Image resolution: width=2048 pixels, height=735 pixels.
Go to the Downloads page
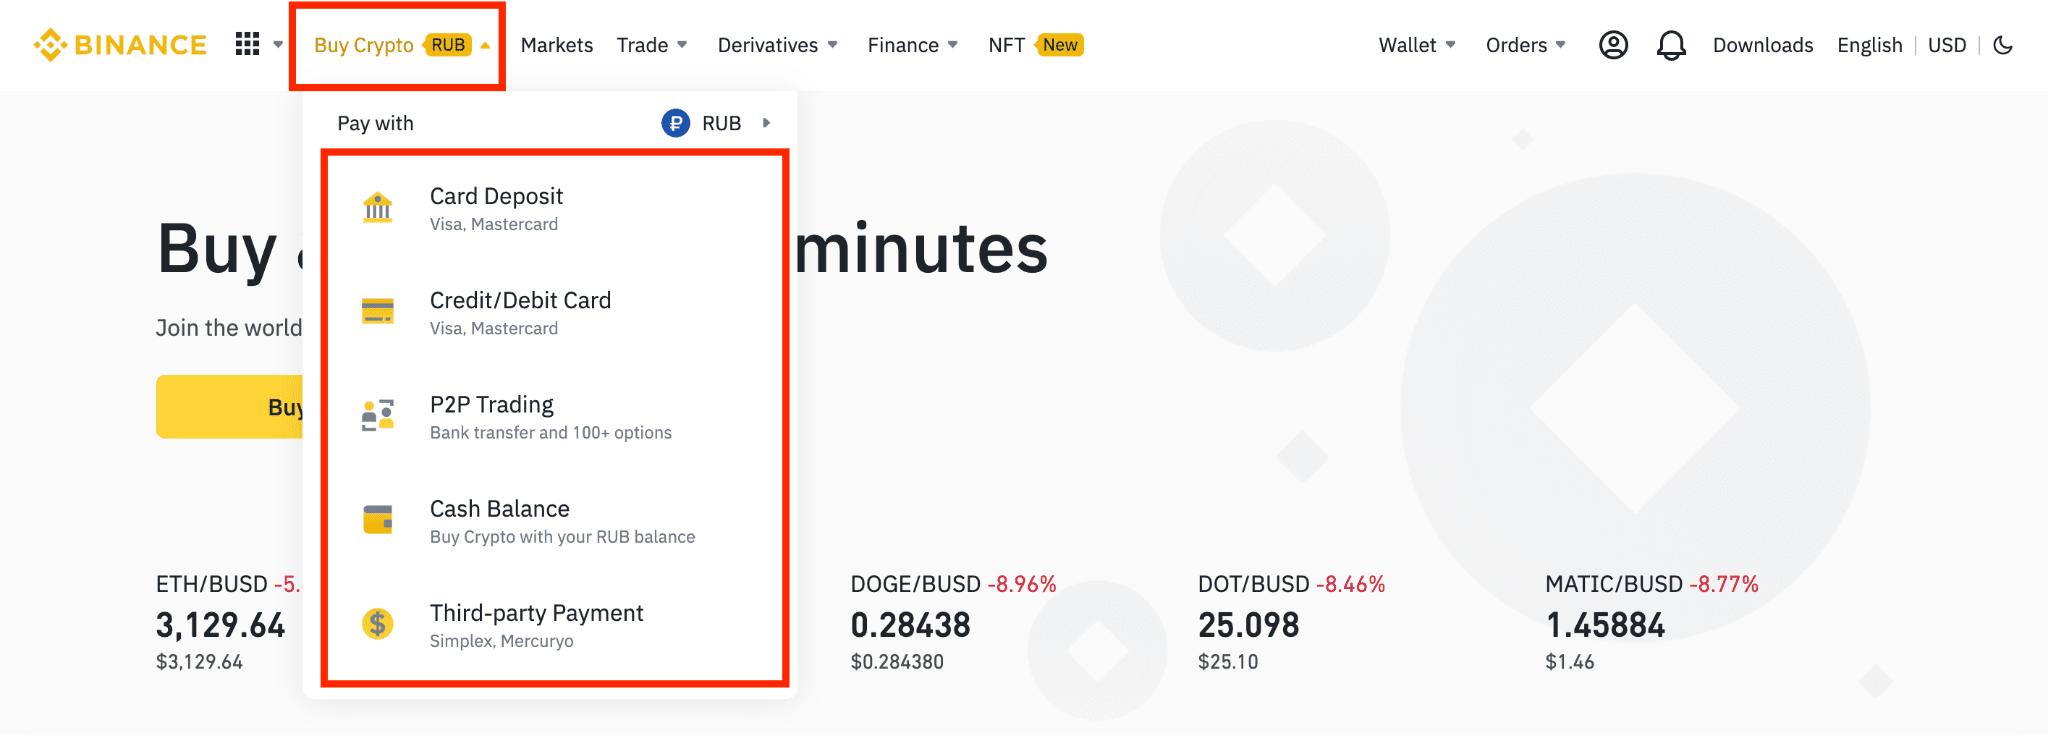click(x=1762, y=45)
